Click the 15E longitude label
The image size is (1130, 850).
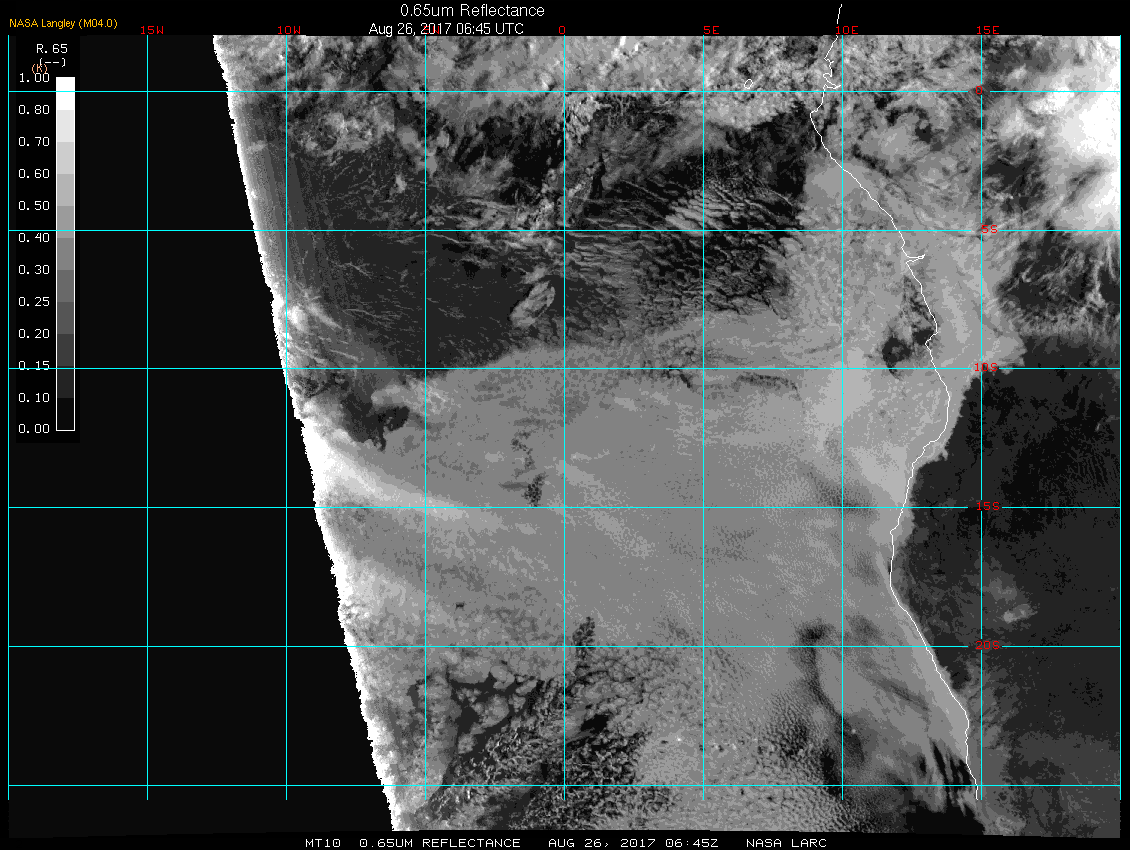[987, 30]
